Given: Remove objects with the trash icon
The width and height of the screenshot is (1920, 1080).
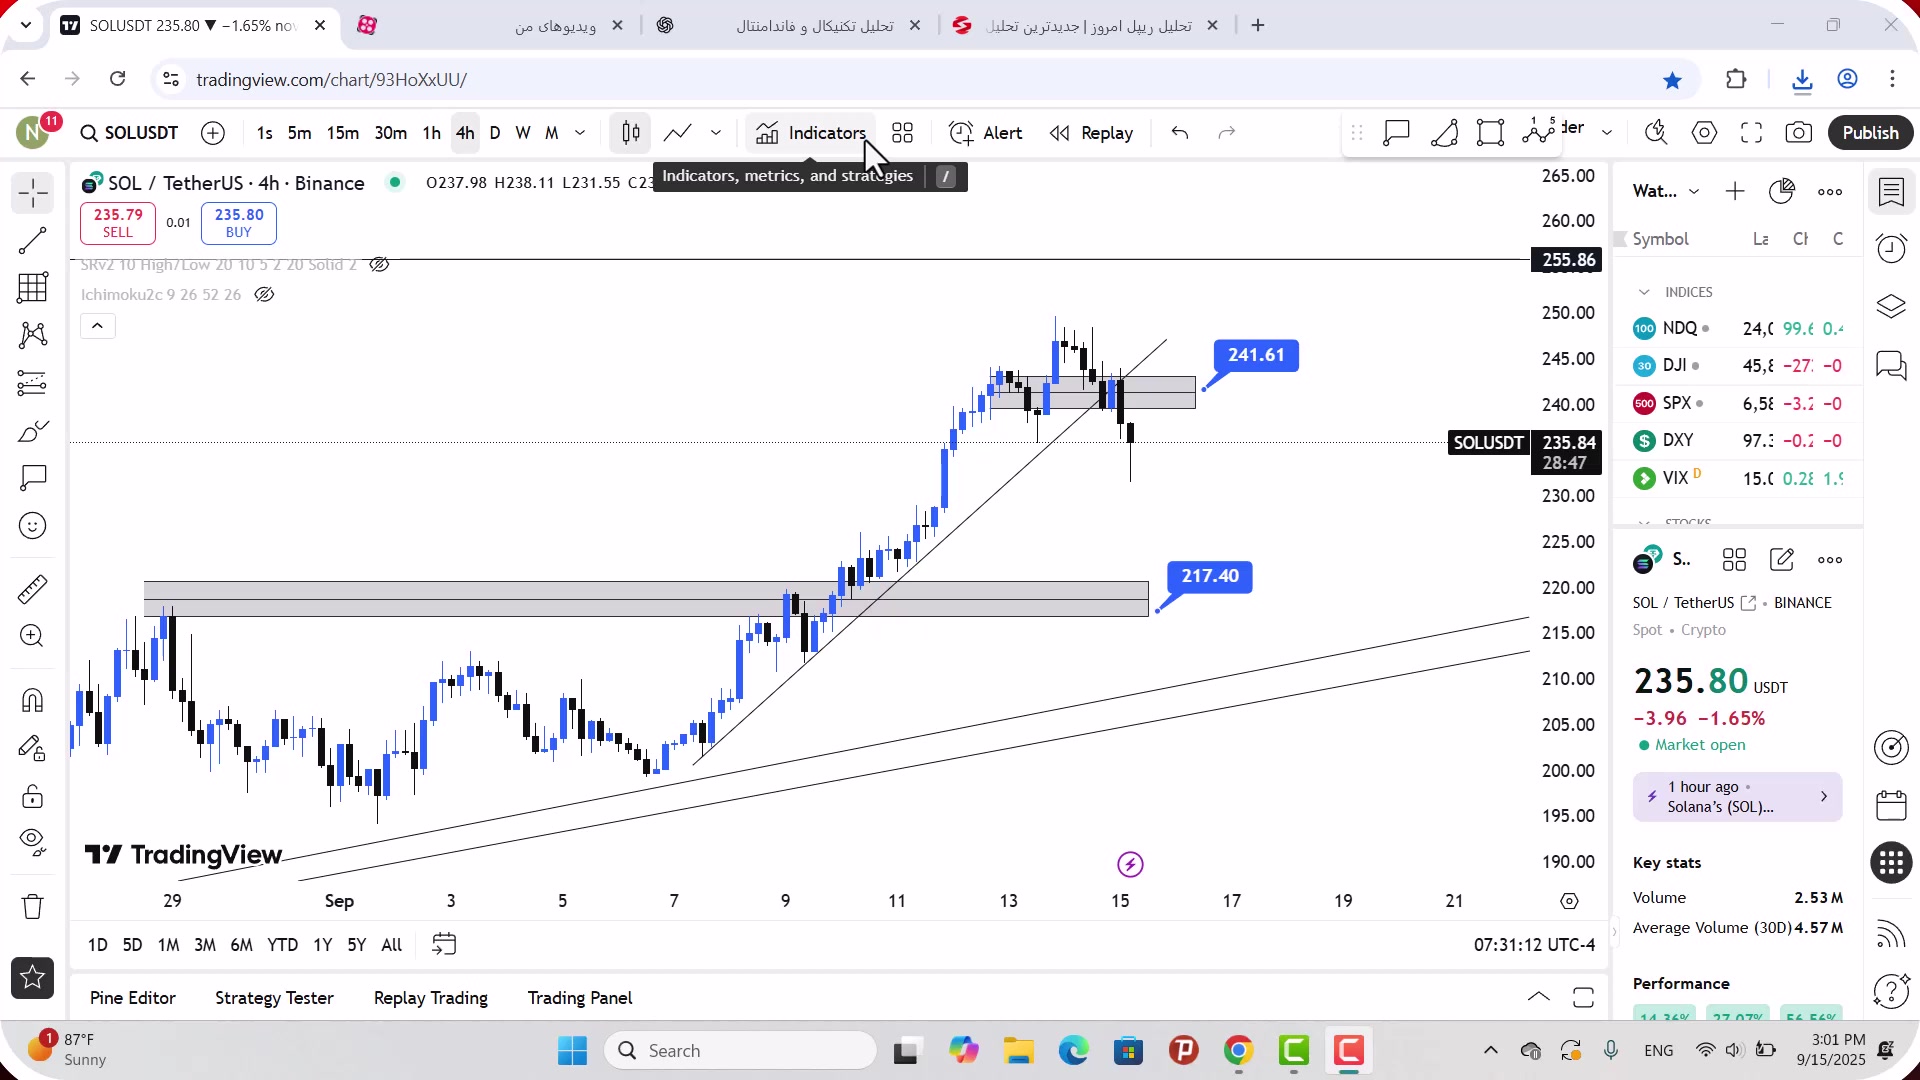Looking at the screenshot, I should point(33,907).
